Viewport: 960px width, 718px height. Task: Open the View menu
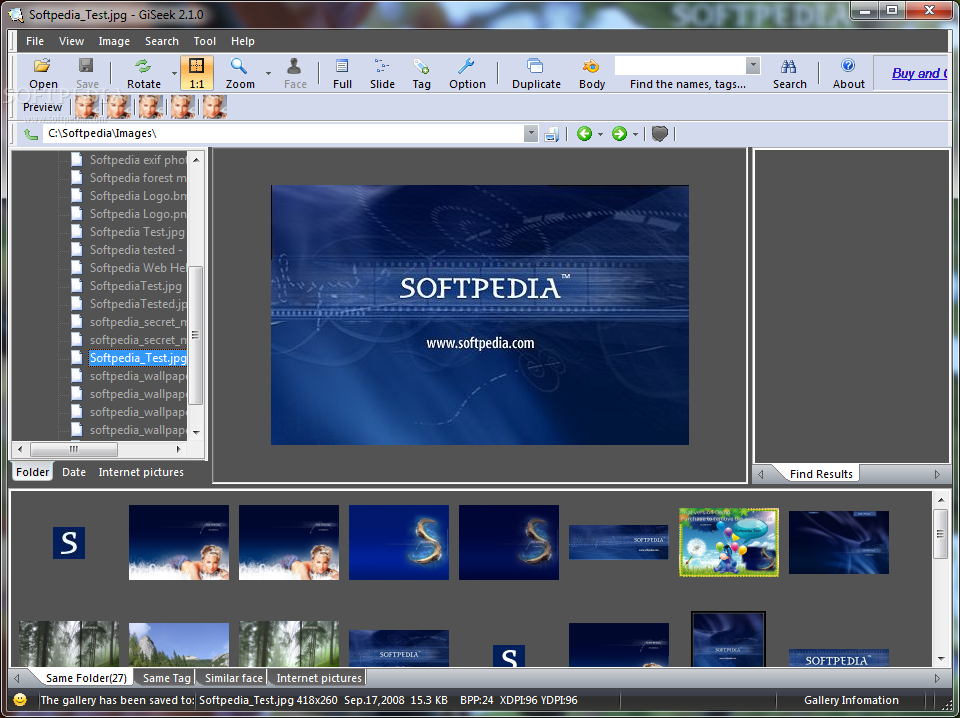click(71, 41)
